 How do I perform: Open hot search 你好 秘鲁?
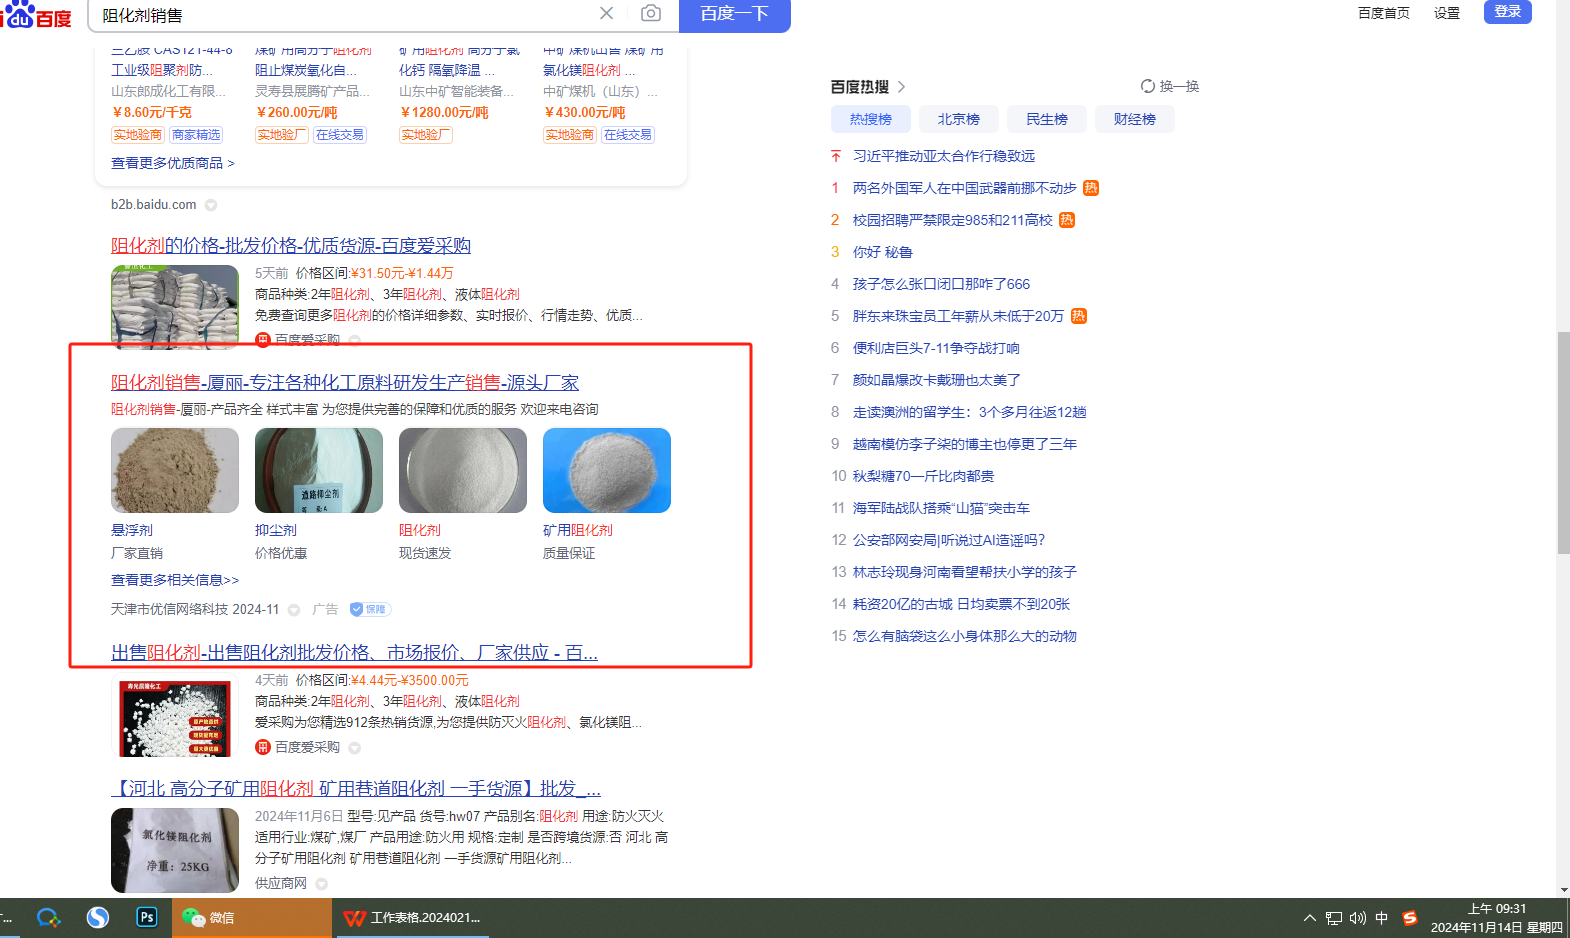point(883,252)
